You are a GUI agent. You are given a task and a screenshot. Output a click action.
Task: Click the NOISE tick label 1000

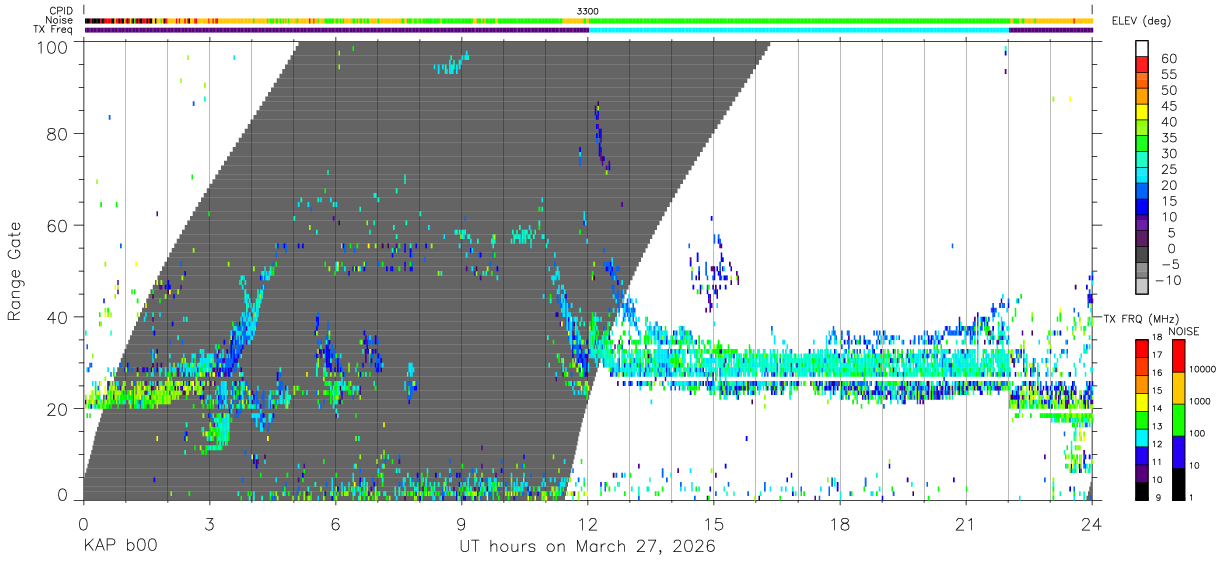(x=1200, y=403)
